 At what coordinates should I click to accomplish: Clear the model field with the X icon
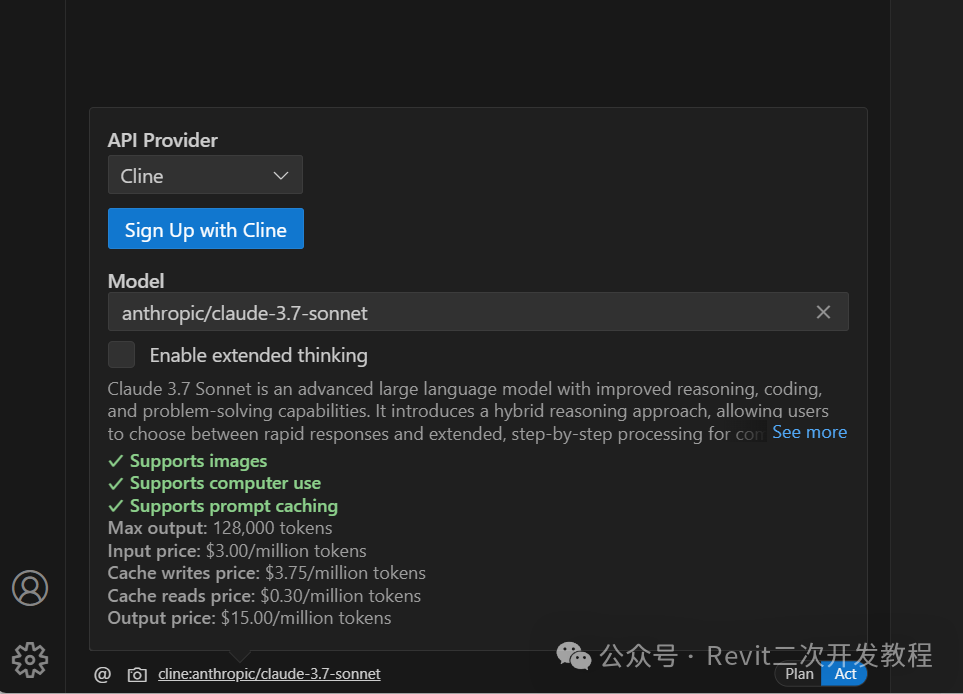tap(823, 312)
